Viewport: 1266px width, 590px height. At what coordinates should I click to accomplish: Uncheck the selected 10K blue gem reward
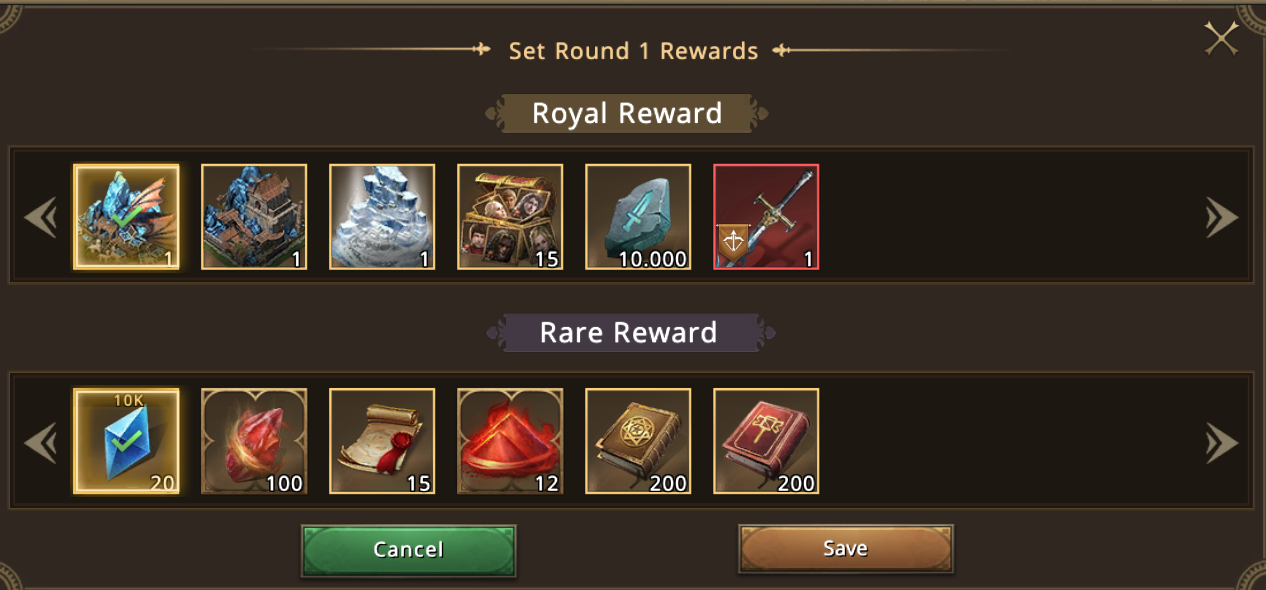pos(126,441)
